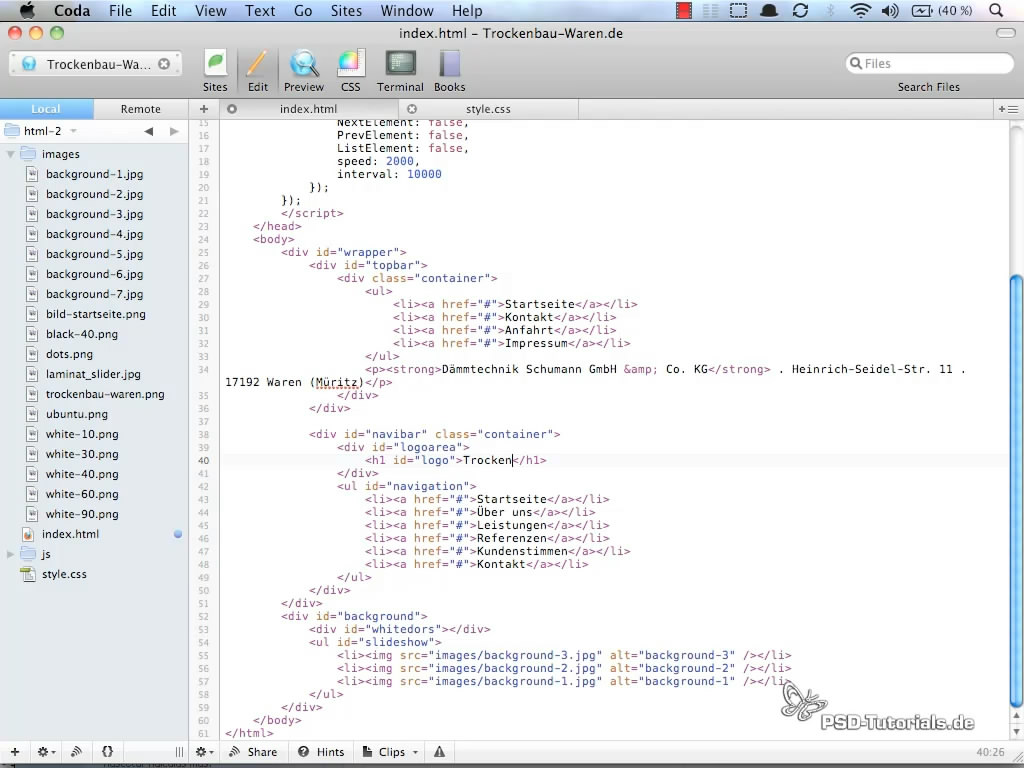Image resolution: width=1024 pixels, height=768 pixels.
Task: Open the Clips dropdown
Action: (390, 752)
